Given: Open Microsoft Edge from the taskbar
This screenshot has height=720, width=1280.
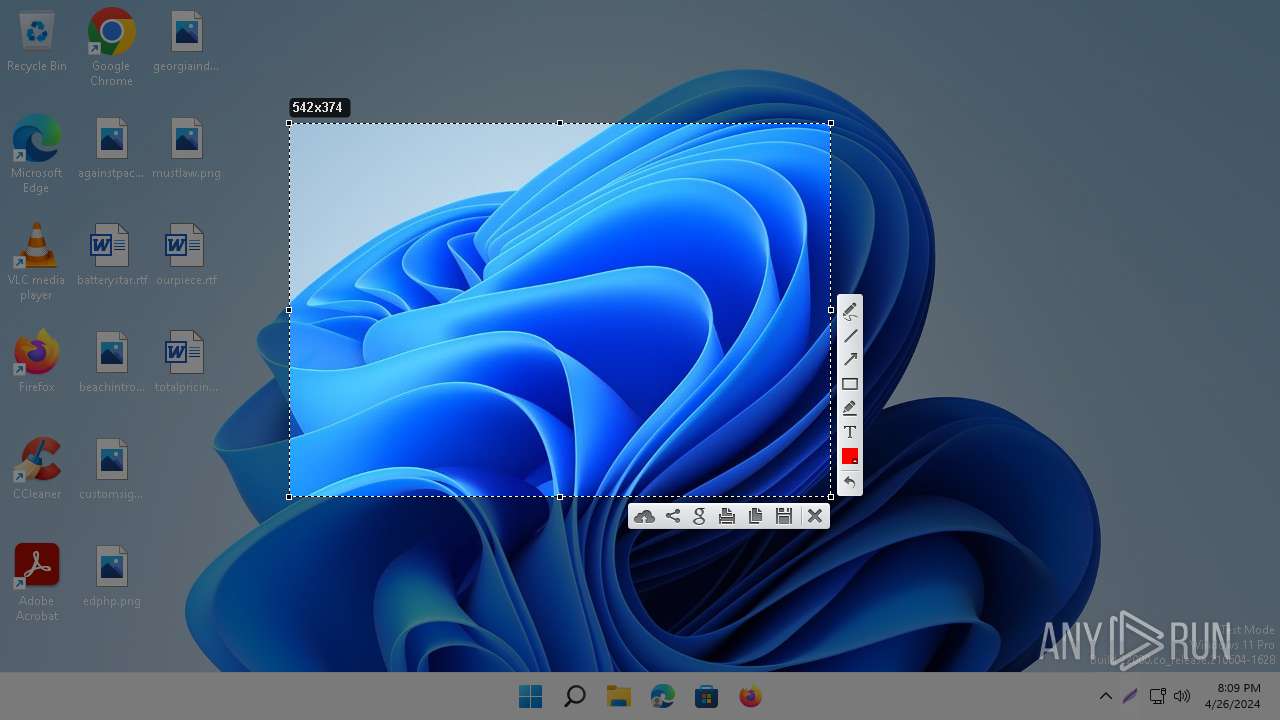Looking at the screenshot, I should click(x=663, y=696).
